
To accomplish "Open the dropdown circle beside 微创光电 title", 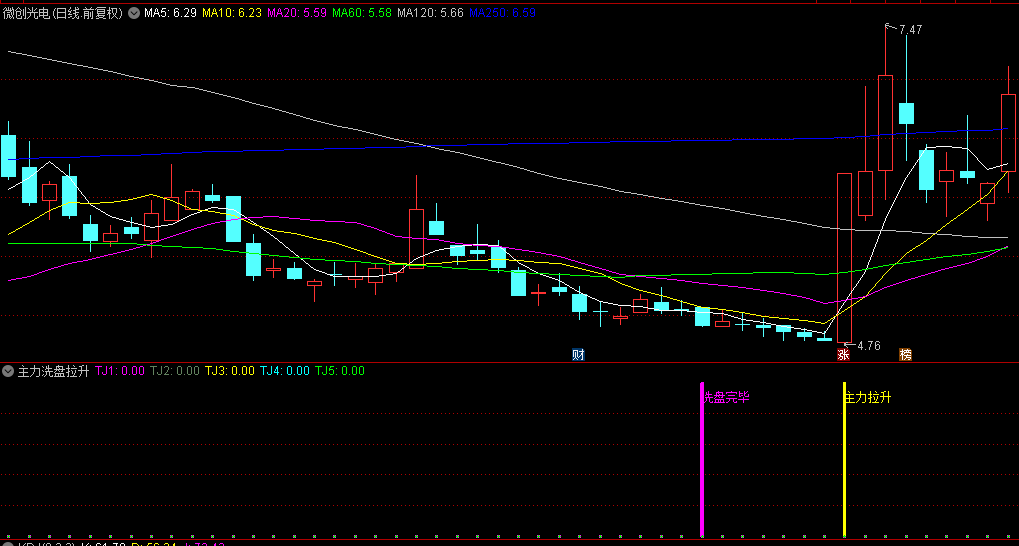I will [x=134, y=12].
